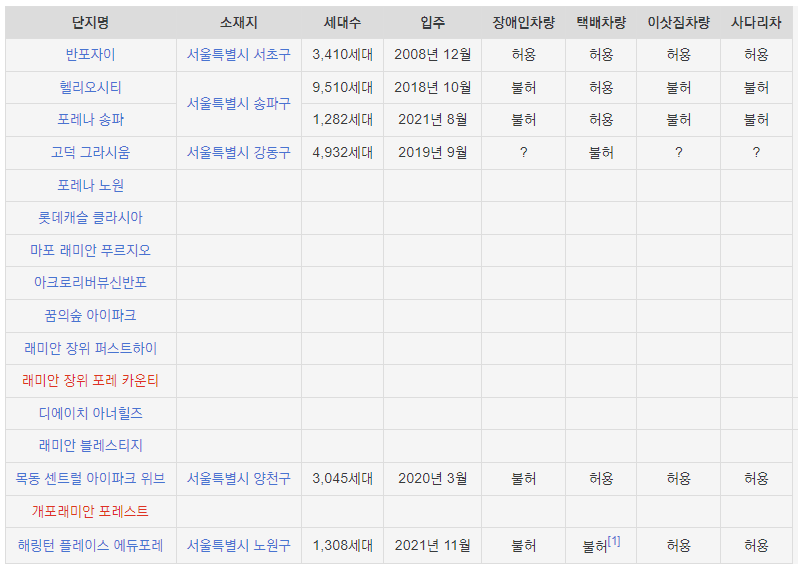Click the 2018년 10월 move-in date
The image size is (798, 569).
[x=433, y=88]
